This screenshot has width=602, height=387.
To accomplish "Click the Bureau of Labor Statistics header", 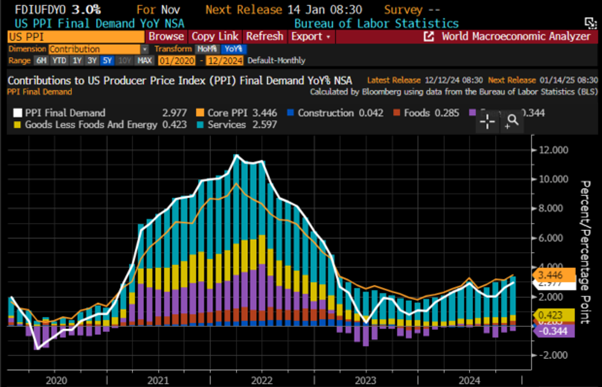I will [376, 23].
